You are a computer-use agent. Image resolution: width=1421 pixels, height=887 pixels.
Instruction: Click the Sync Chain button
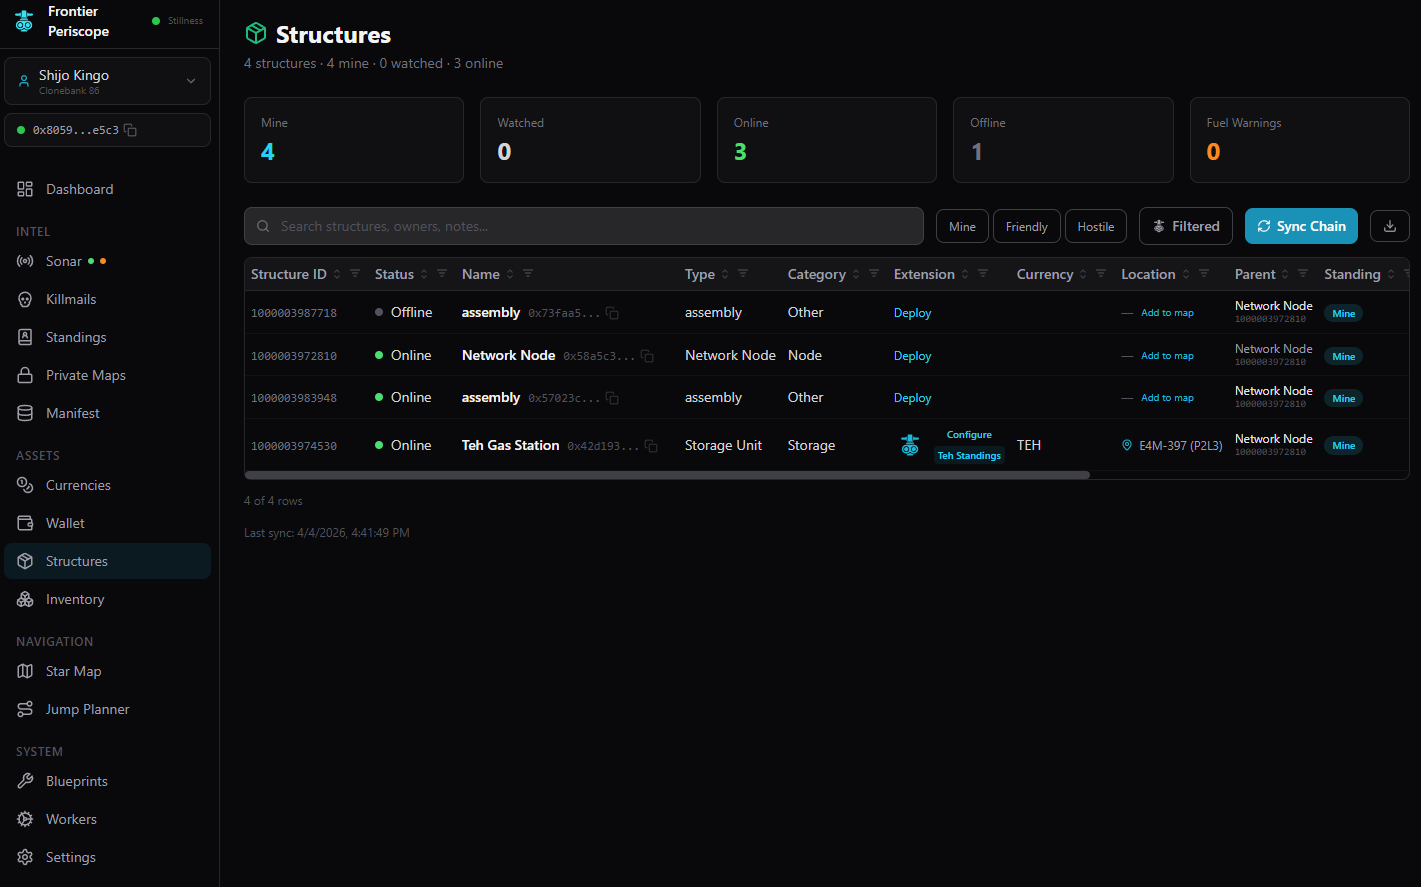(x=1301, y=226)
